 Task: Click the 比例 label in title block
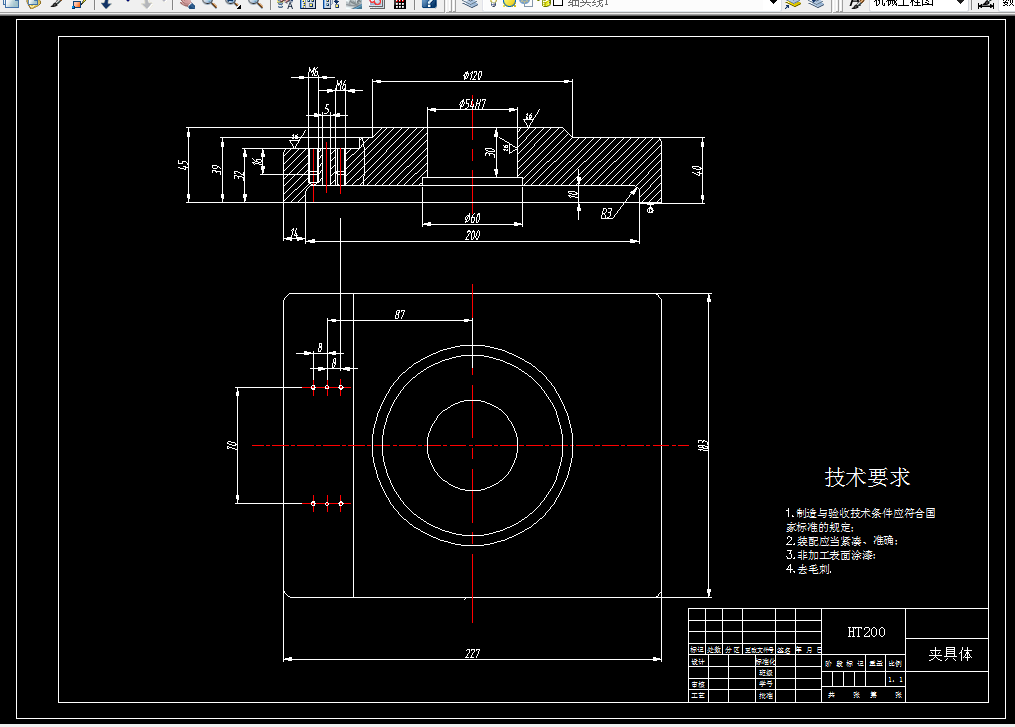895,664
